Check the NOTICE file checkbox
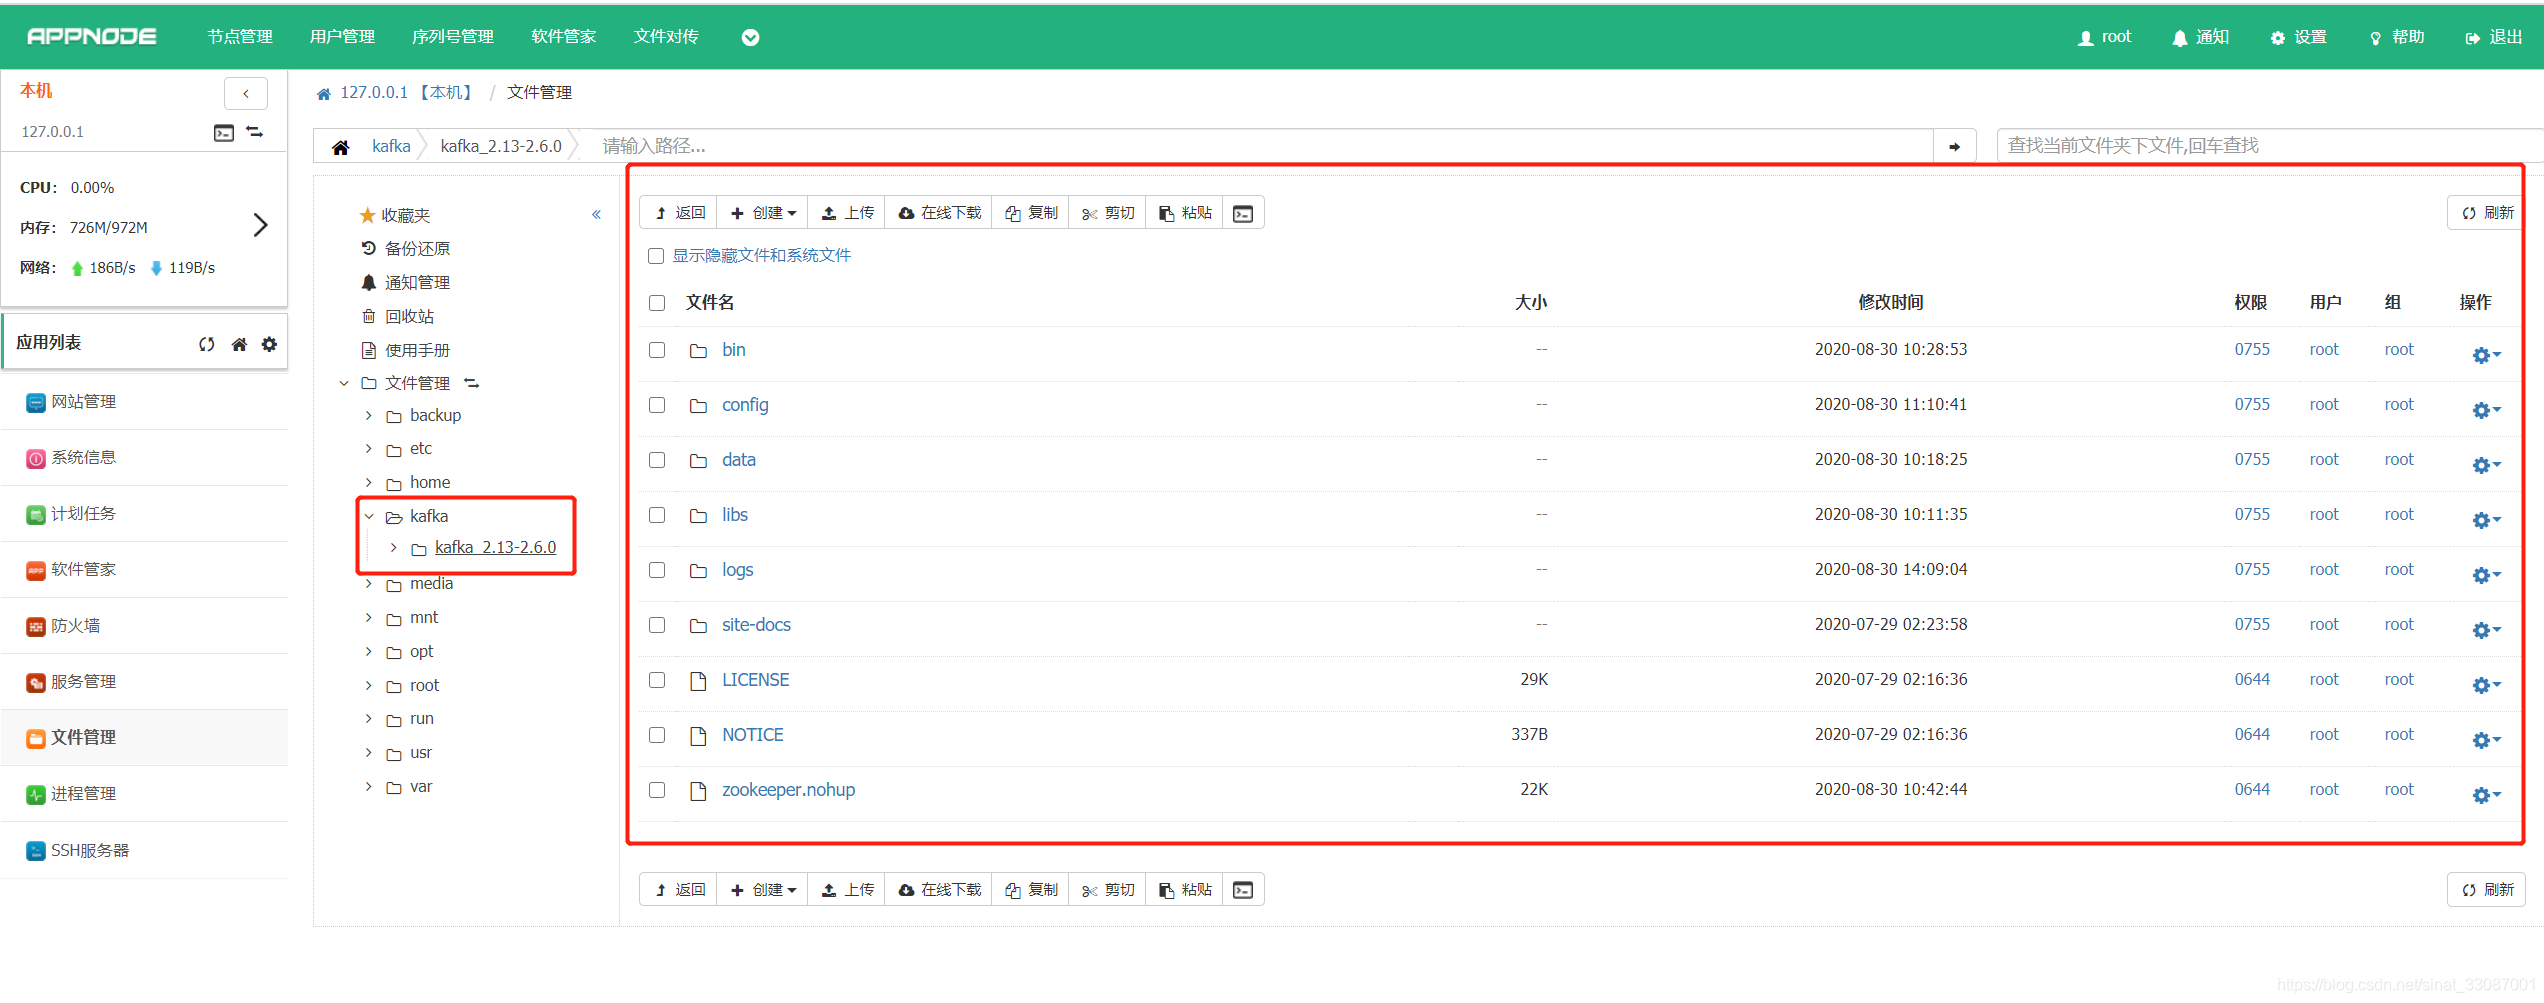This screenshot has width=2544, height=1003. tap(657, 735)
